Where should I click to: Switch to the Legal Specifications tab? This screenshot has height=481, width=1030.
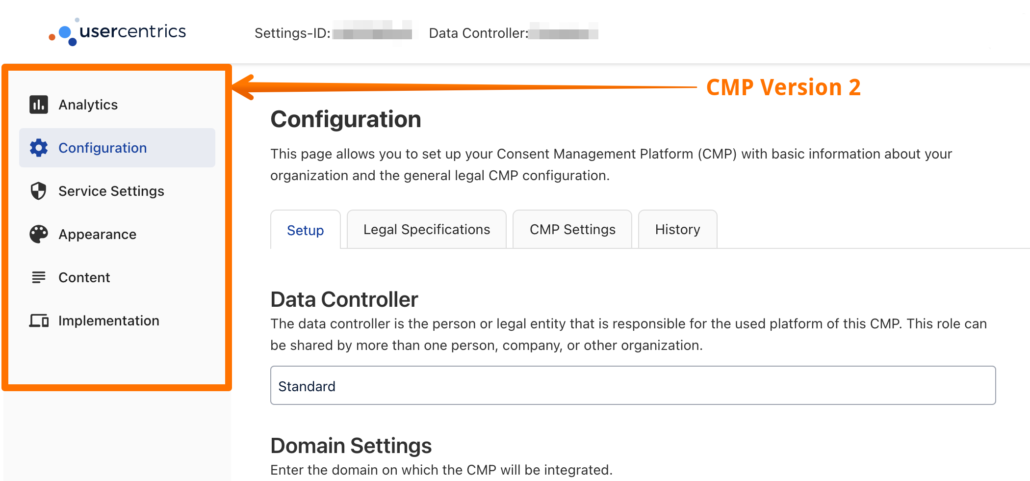click(426, 229)
